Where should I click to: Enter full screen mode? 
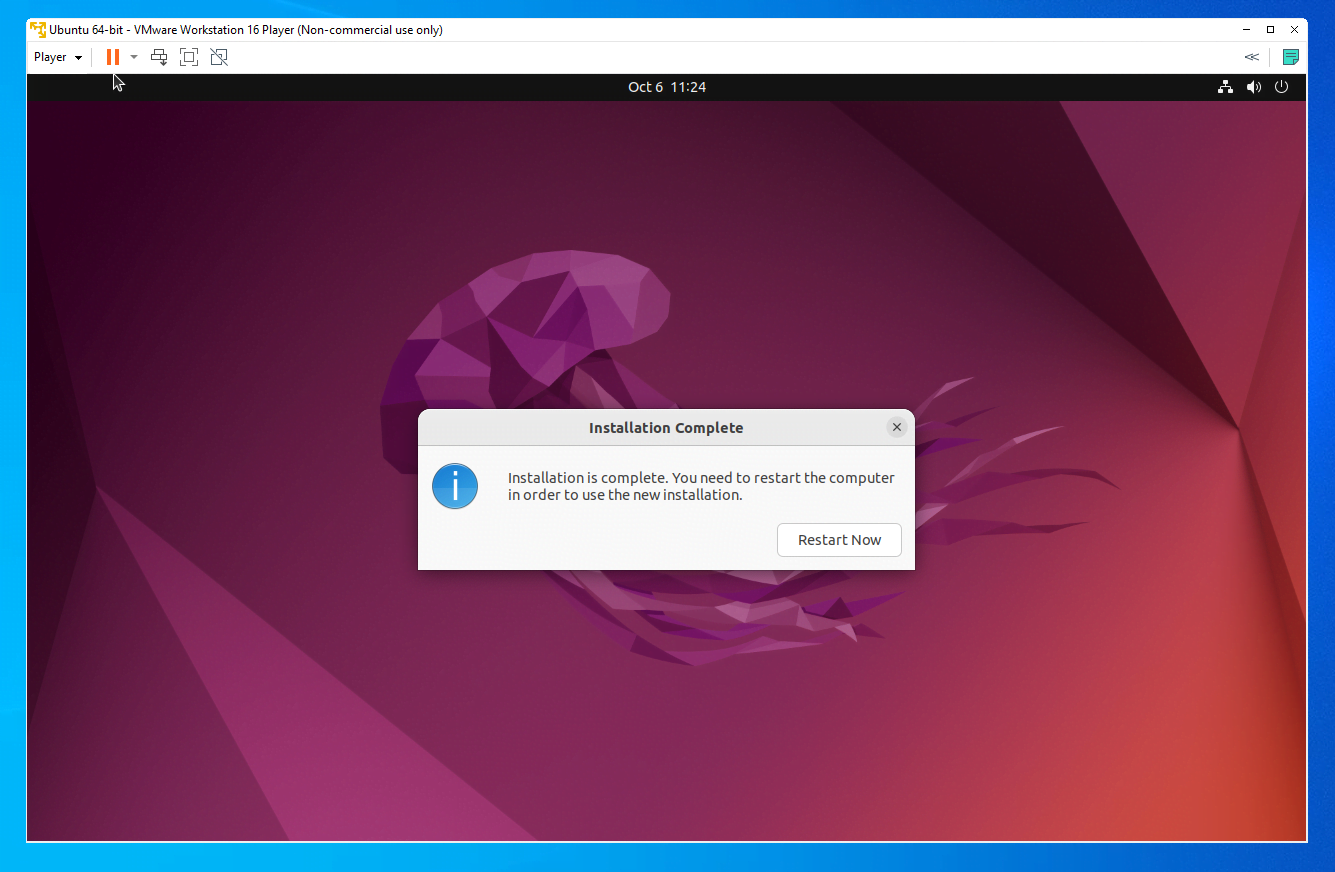coord(189,57)
